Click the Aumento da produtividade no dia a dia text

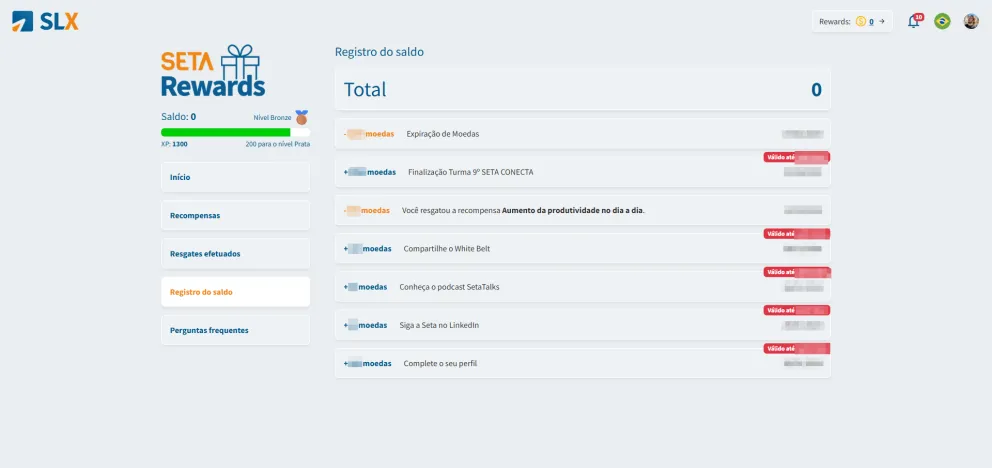click(573, 211)
